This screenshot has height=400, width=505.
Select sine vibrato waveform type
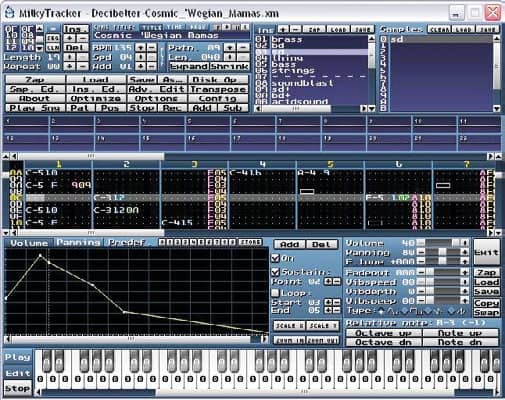click(x=382, y=311)
